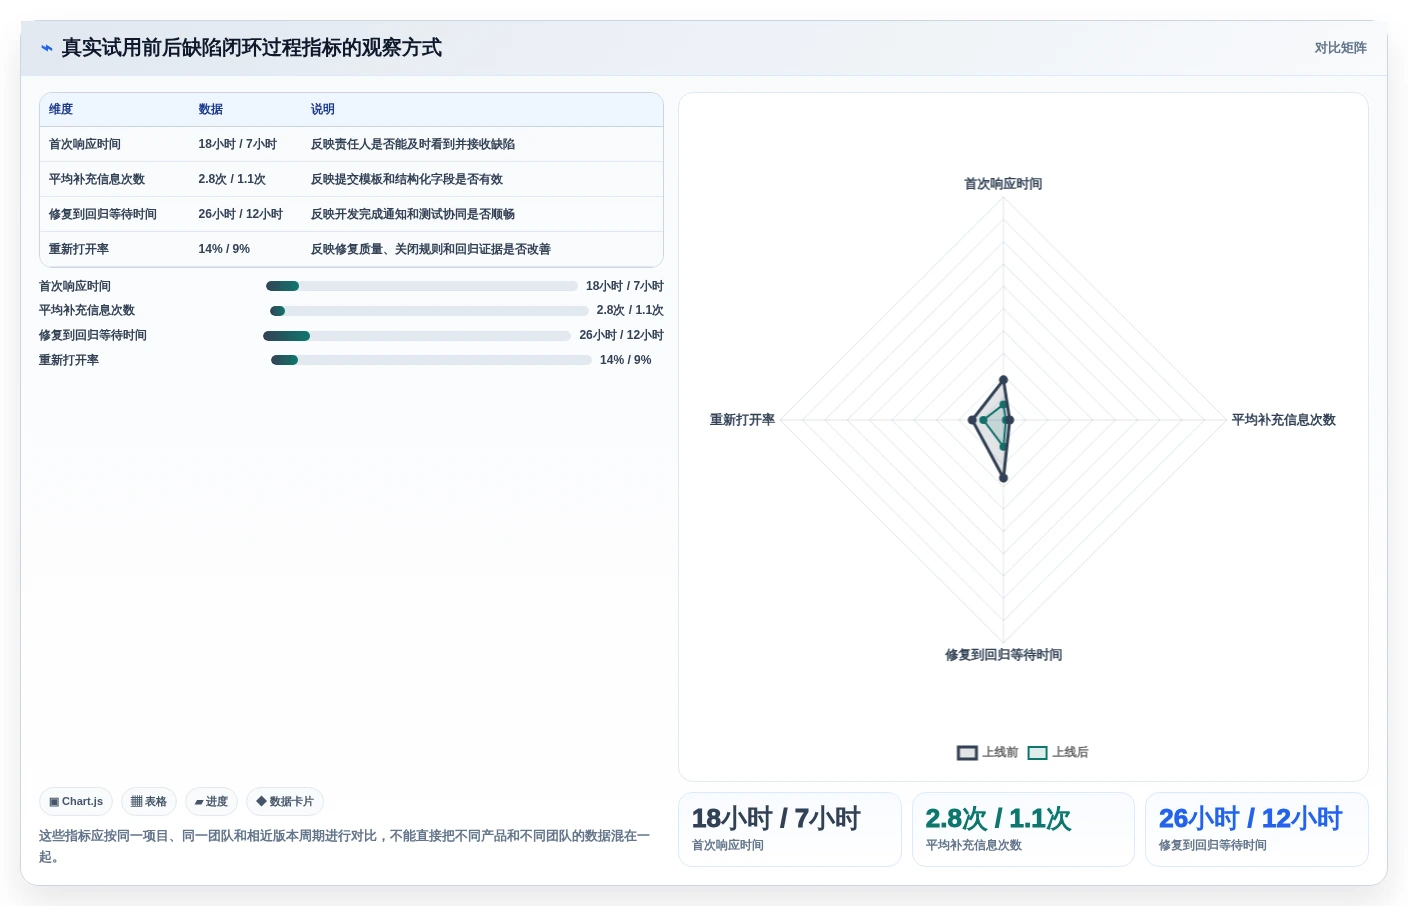Click the 重新打开率 progress bar
1408x906 pixels.
tap(431, 360)
